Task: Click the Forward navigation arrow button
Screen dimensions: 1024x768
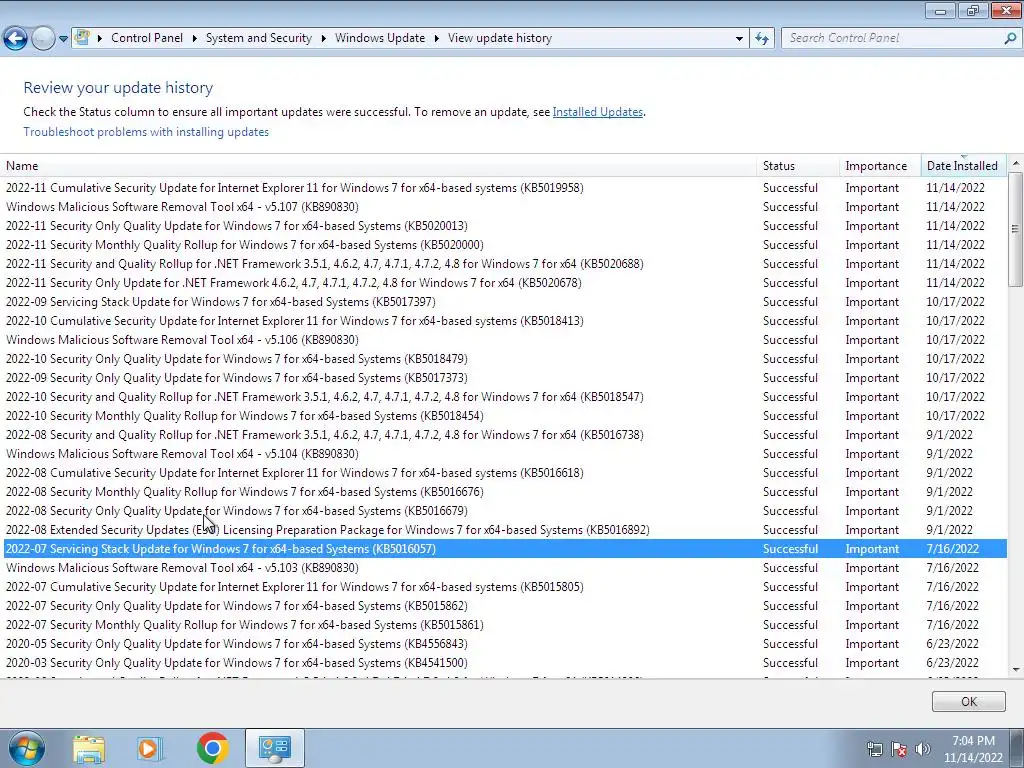Action: click(43, 39)
